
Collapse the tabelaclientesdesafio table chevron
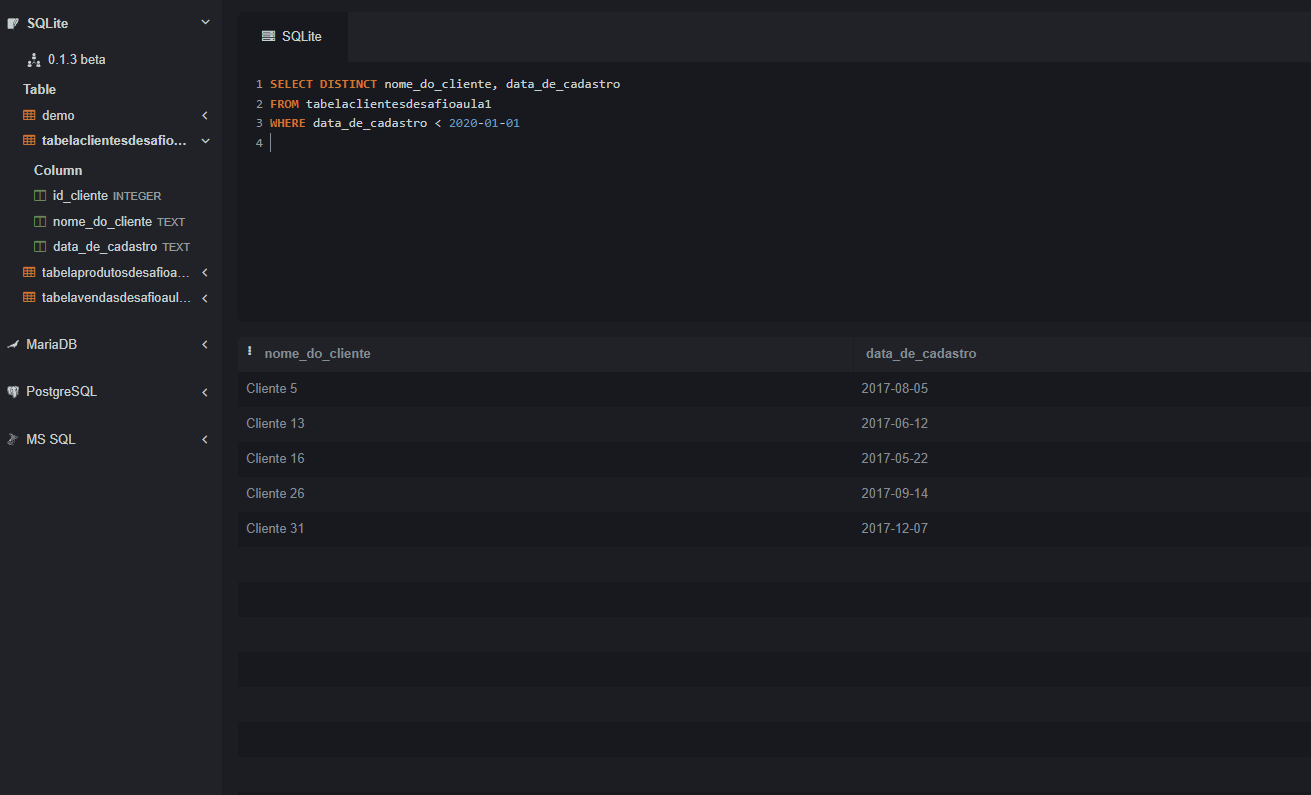(x=205, y=141)
